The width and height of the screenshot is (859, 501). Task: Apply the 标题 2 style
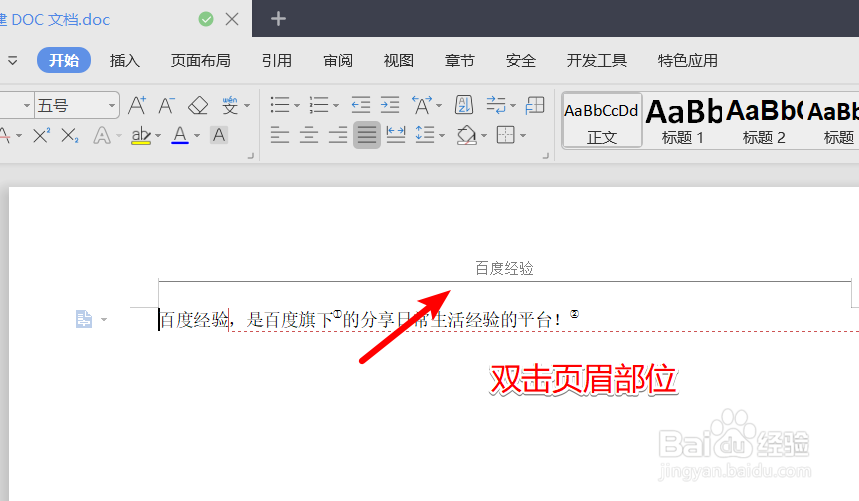coord(764,120)
